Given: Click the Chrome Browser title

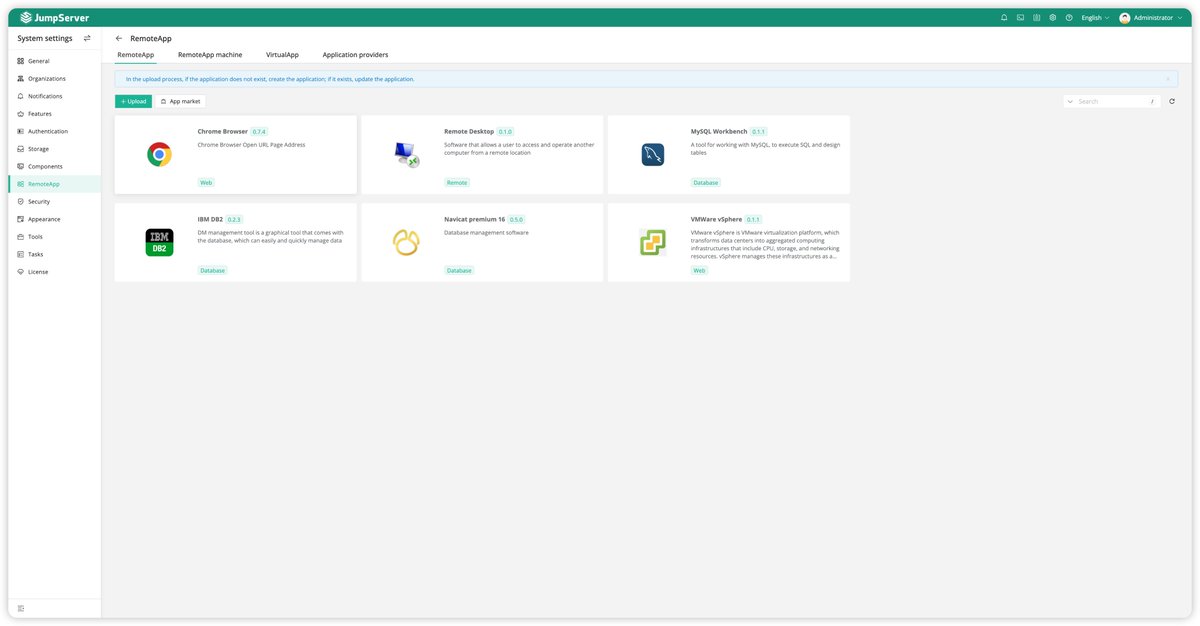Looking at the screenshot, I should 222,131.
